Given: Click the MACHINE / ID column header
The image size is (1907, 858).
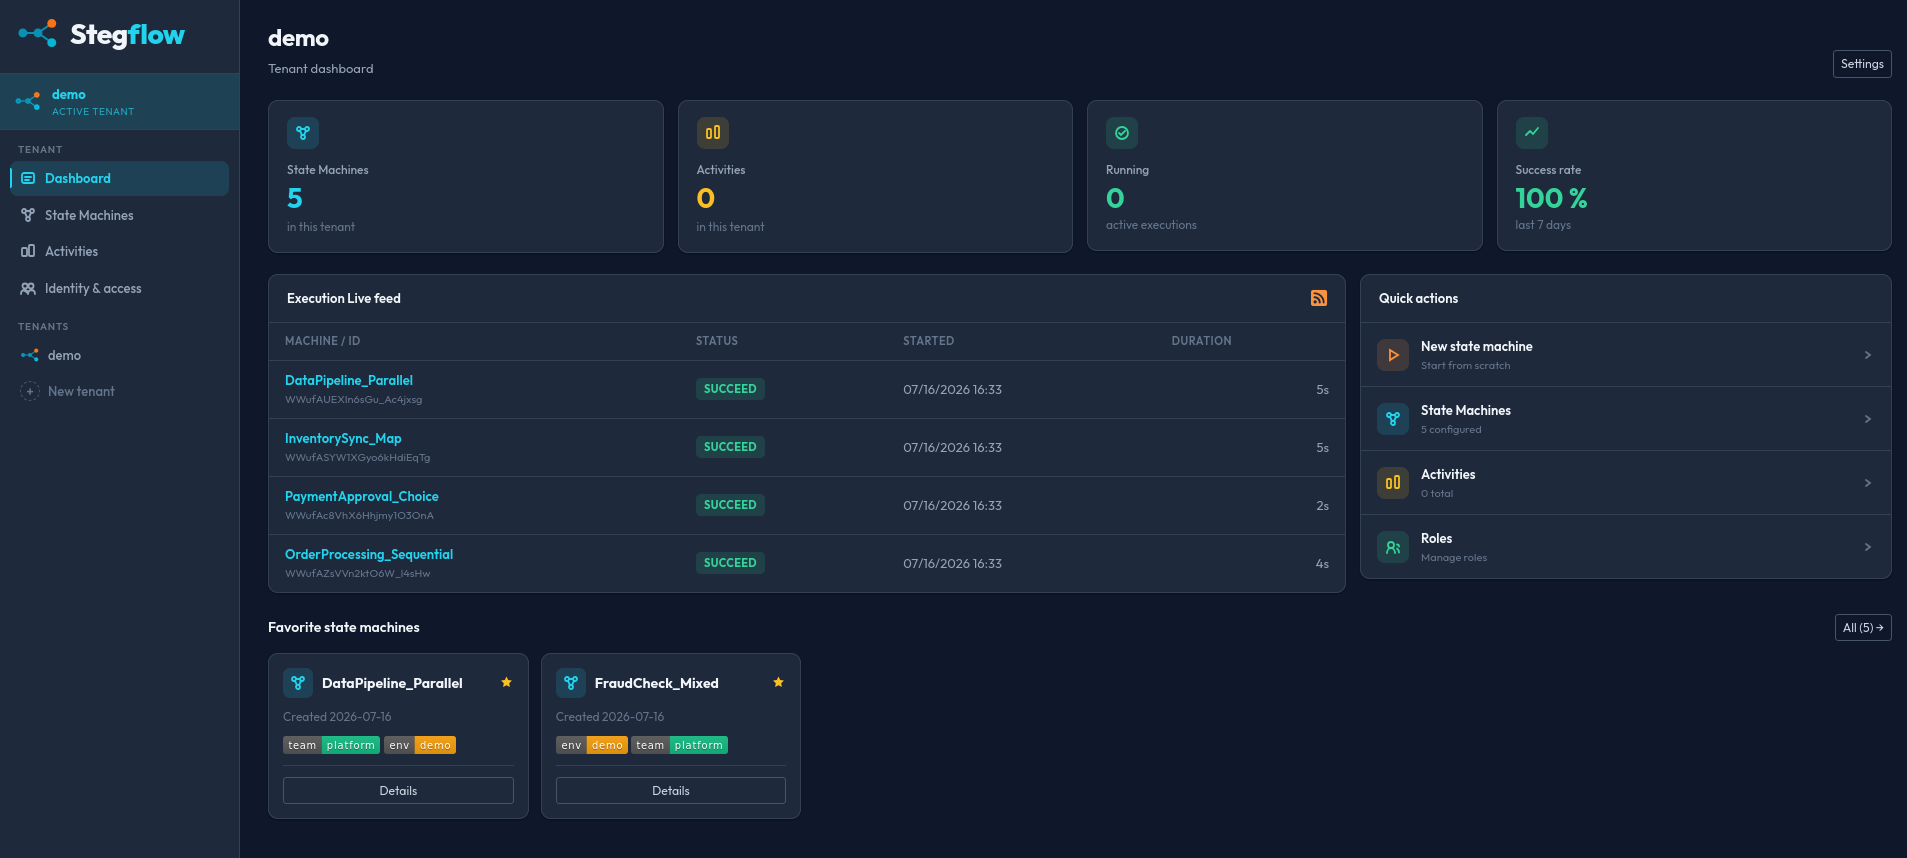Looking at the screenshot, I should pos(322,341).
